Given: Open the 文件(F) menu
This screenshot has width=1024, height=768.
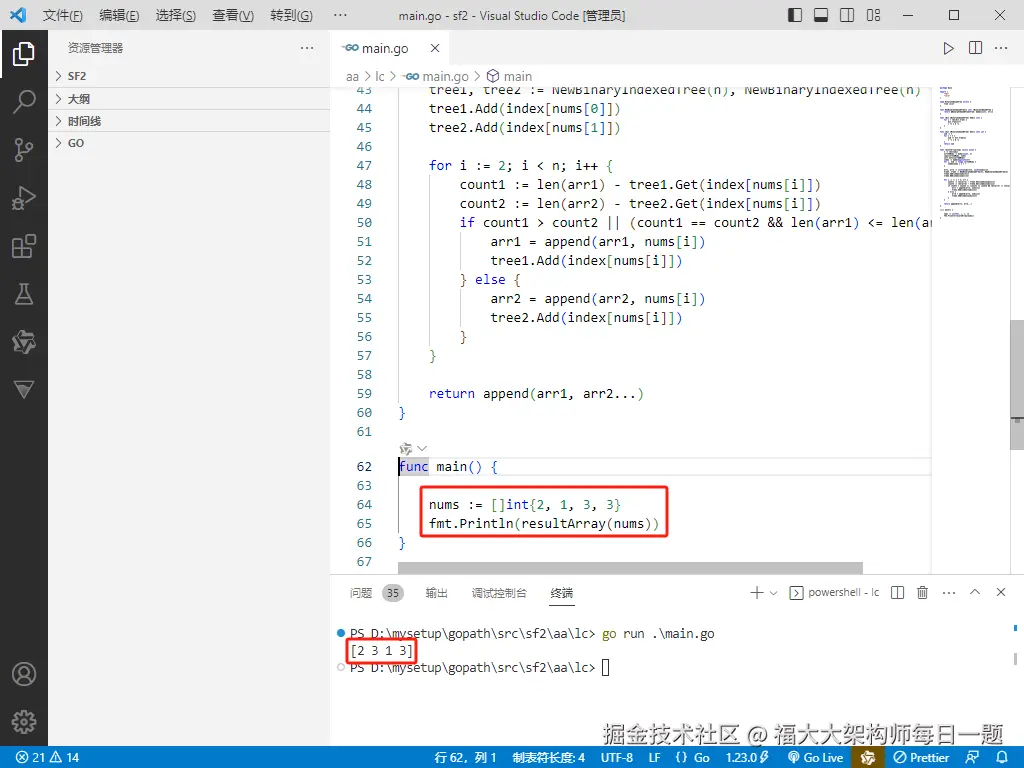Looking at the screenshot, I should 63,15.
